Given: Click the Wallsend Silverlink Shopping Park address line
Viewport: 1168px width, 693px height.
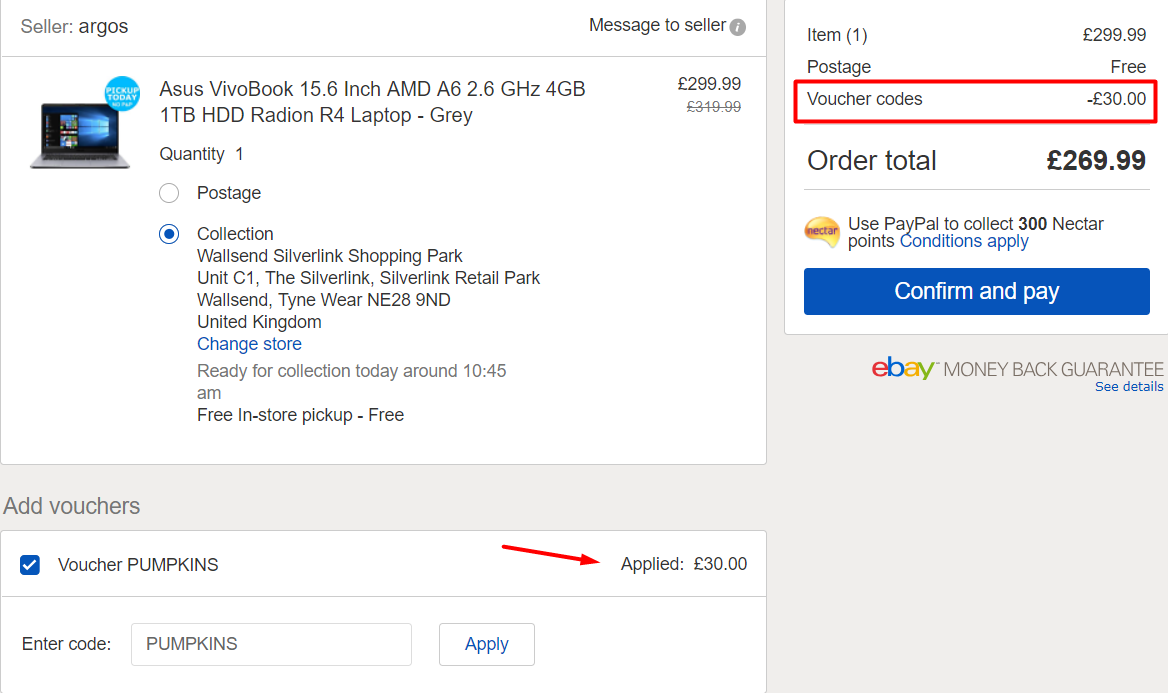Looking at the screenshot, I should pyautogui.click(x=330, y=256).
